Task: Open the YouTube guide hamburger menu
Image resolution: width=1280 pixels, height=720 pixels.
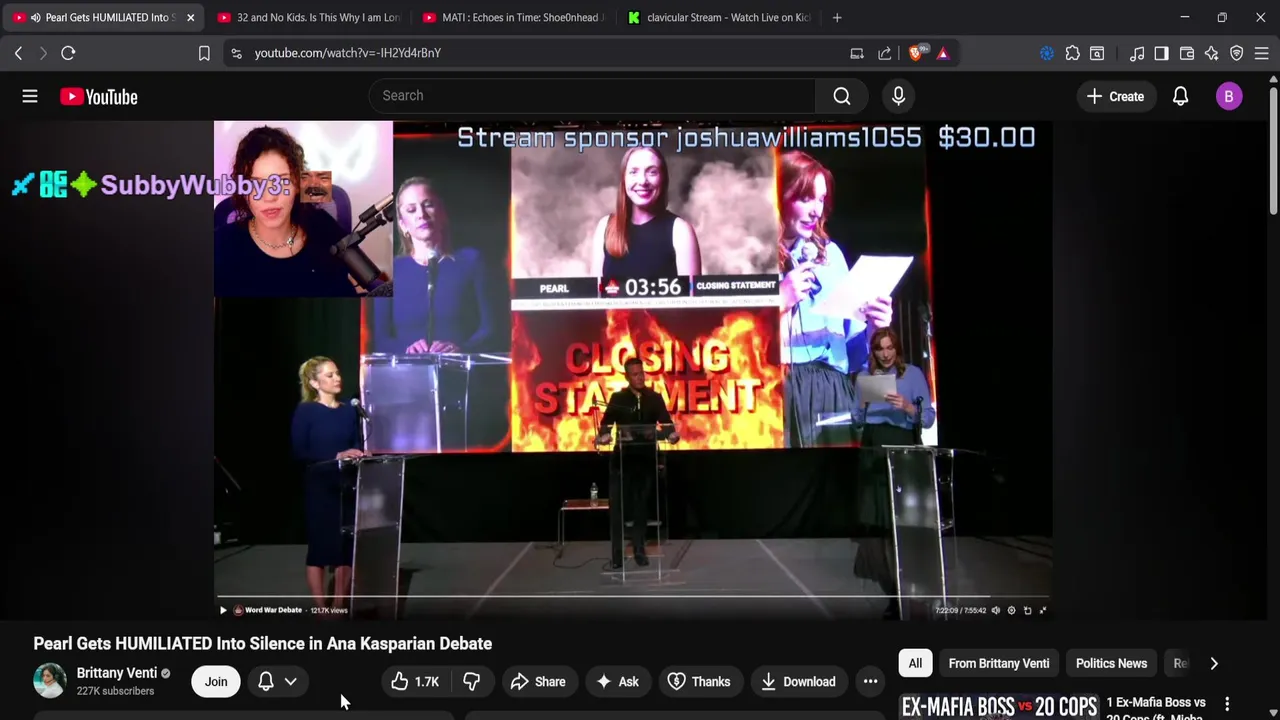Action: point(30,96)
